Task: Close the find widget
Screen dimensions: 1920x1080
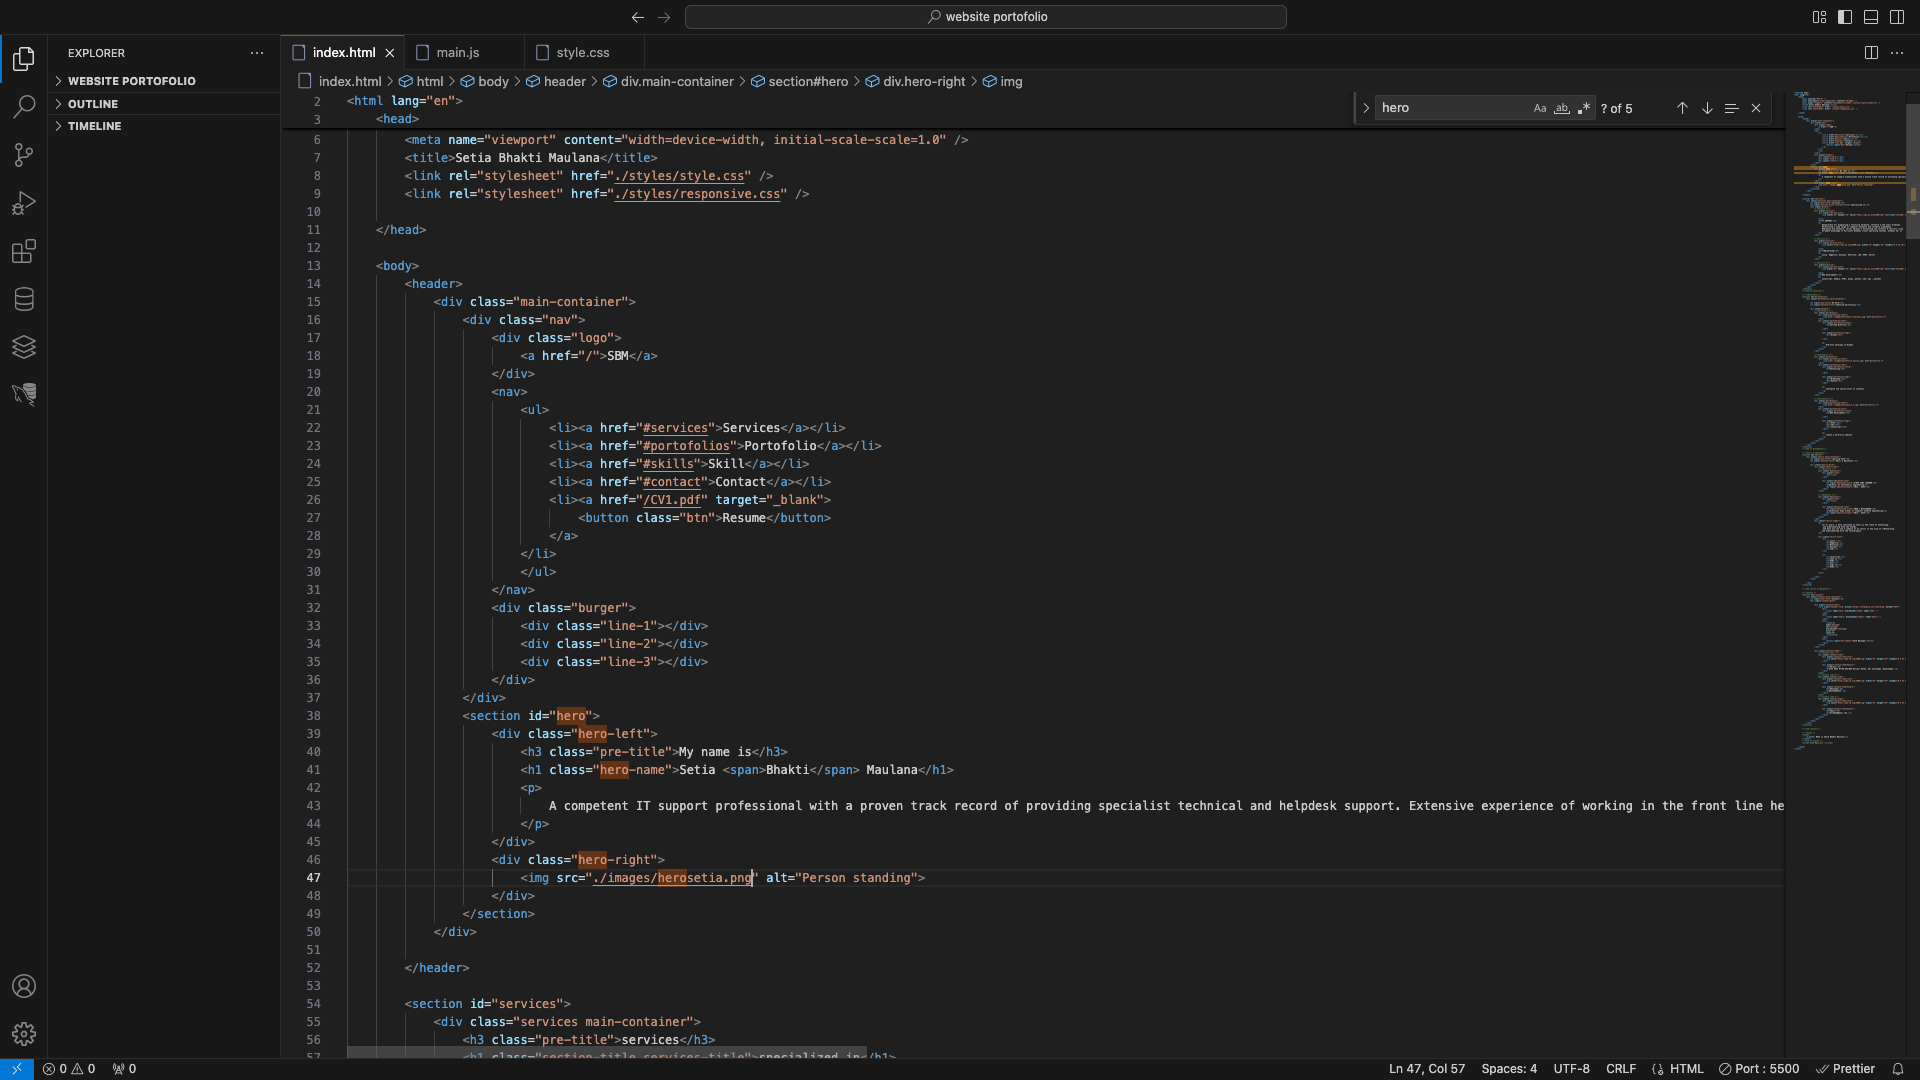Action: pos(1756,108)
